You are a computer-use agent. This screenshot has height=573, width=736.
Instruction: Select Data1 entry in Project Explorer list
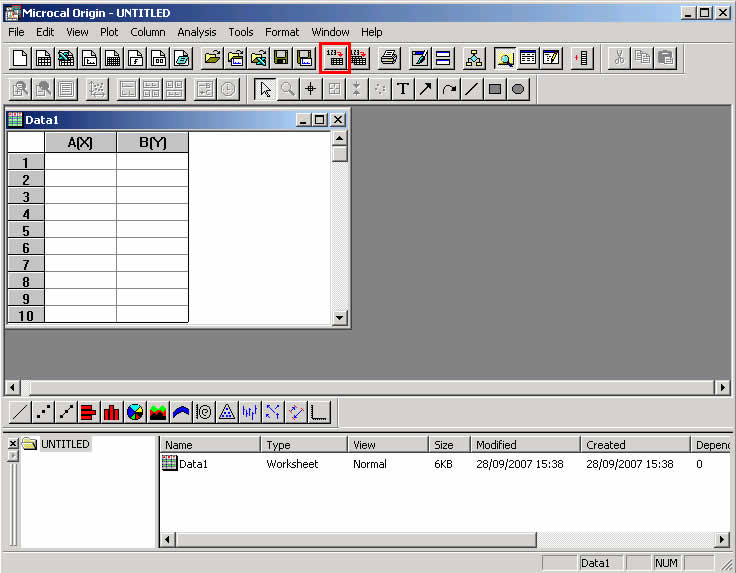[x=193, y=464]
